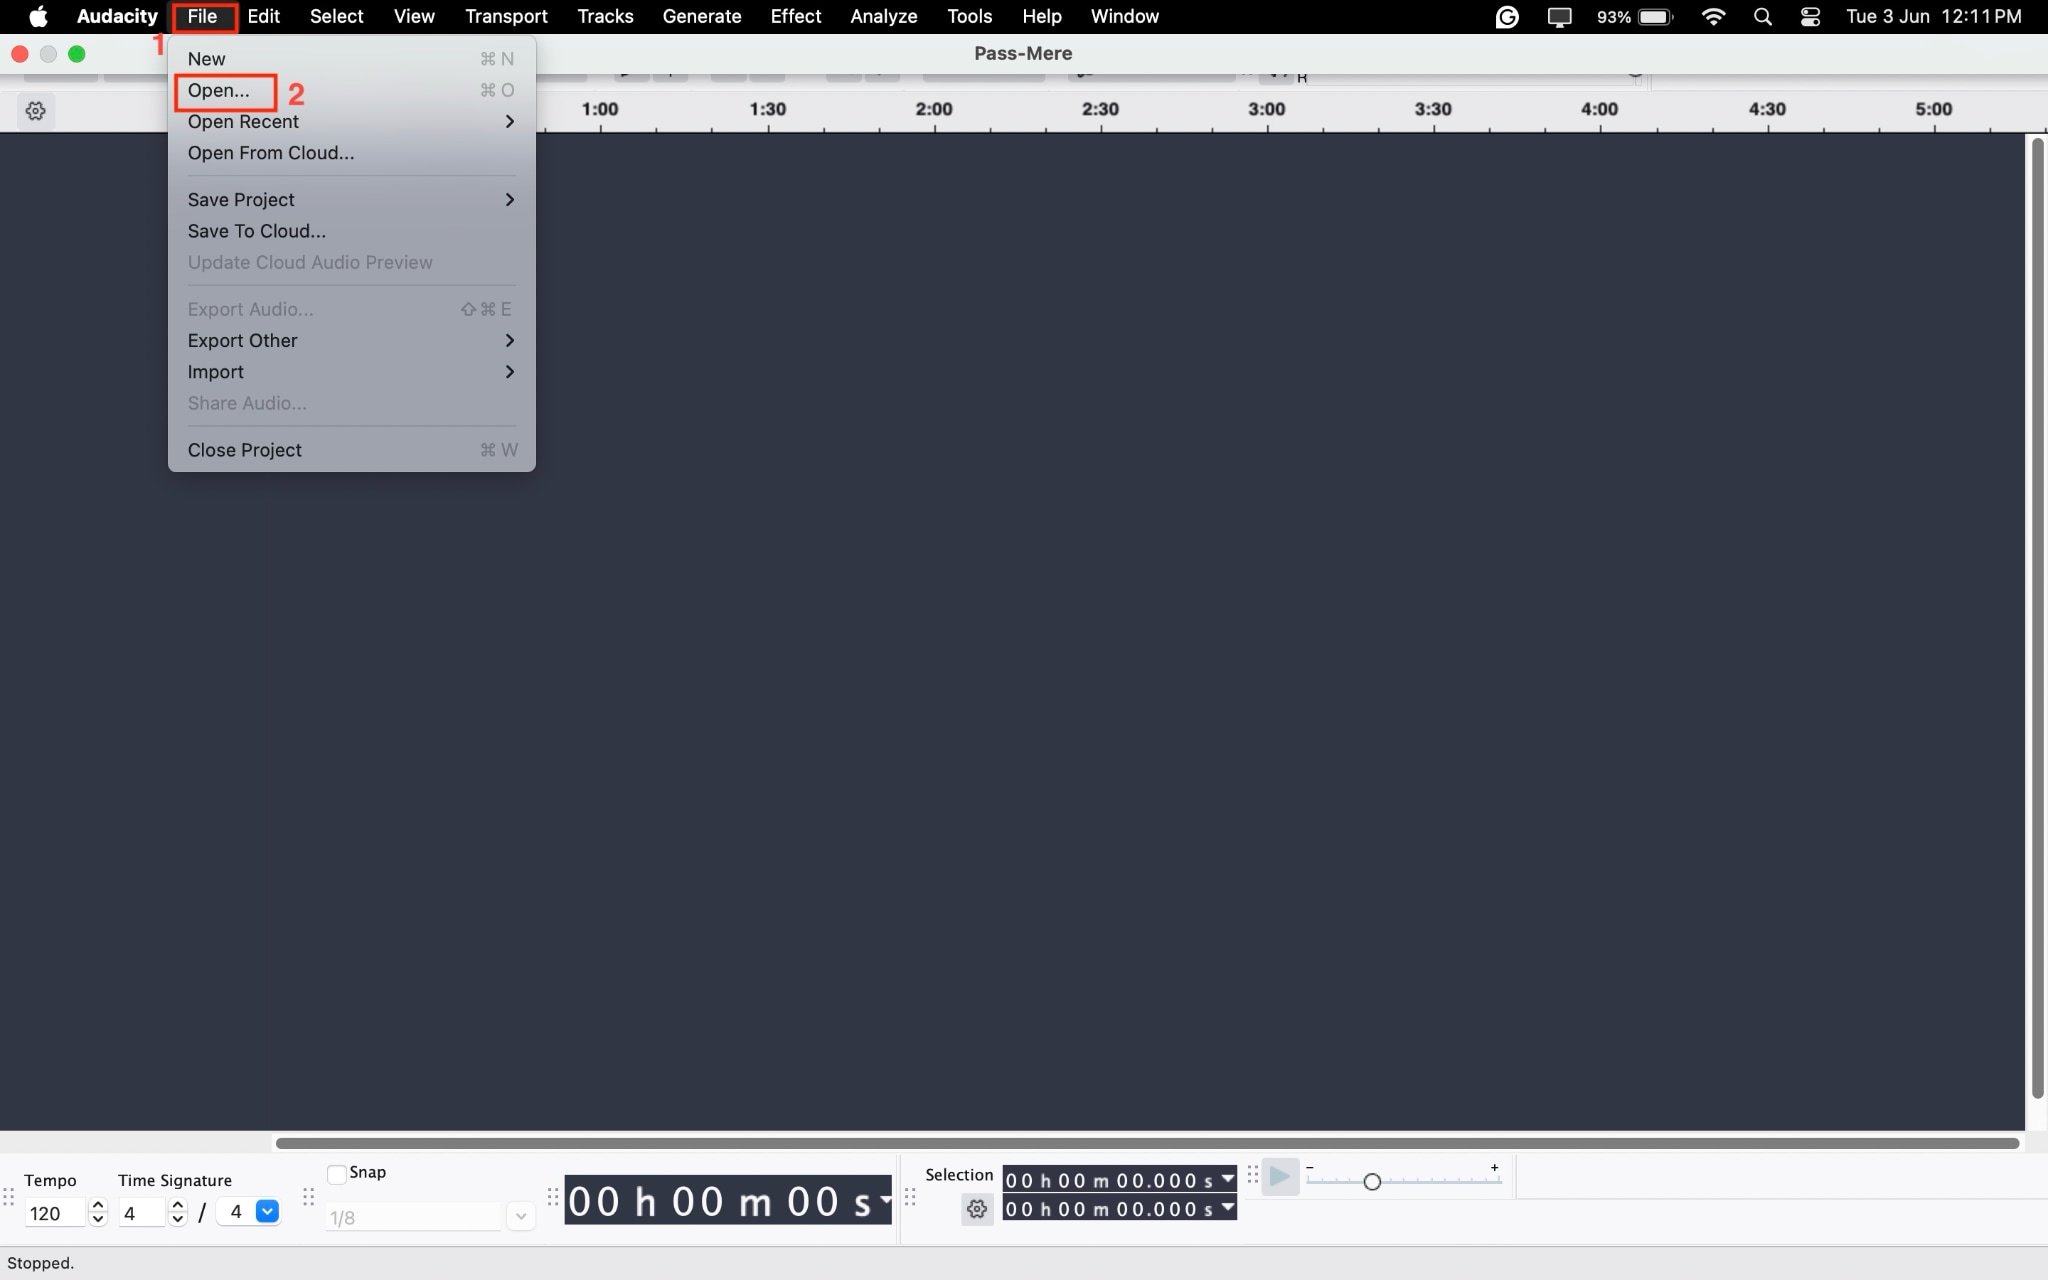
Task: Open the selection toolbar settings gear
Action: point(977,1210)
